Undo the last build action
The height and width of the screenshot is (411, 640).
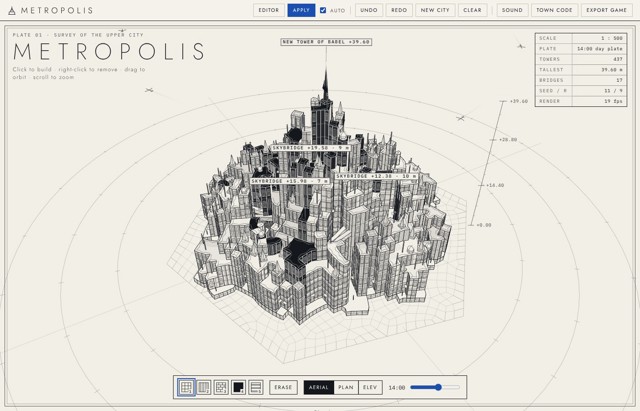[369, 10]
